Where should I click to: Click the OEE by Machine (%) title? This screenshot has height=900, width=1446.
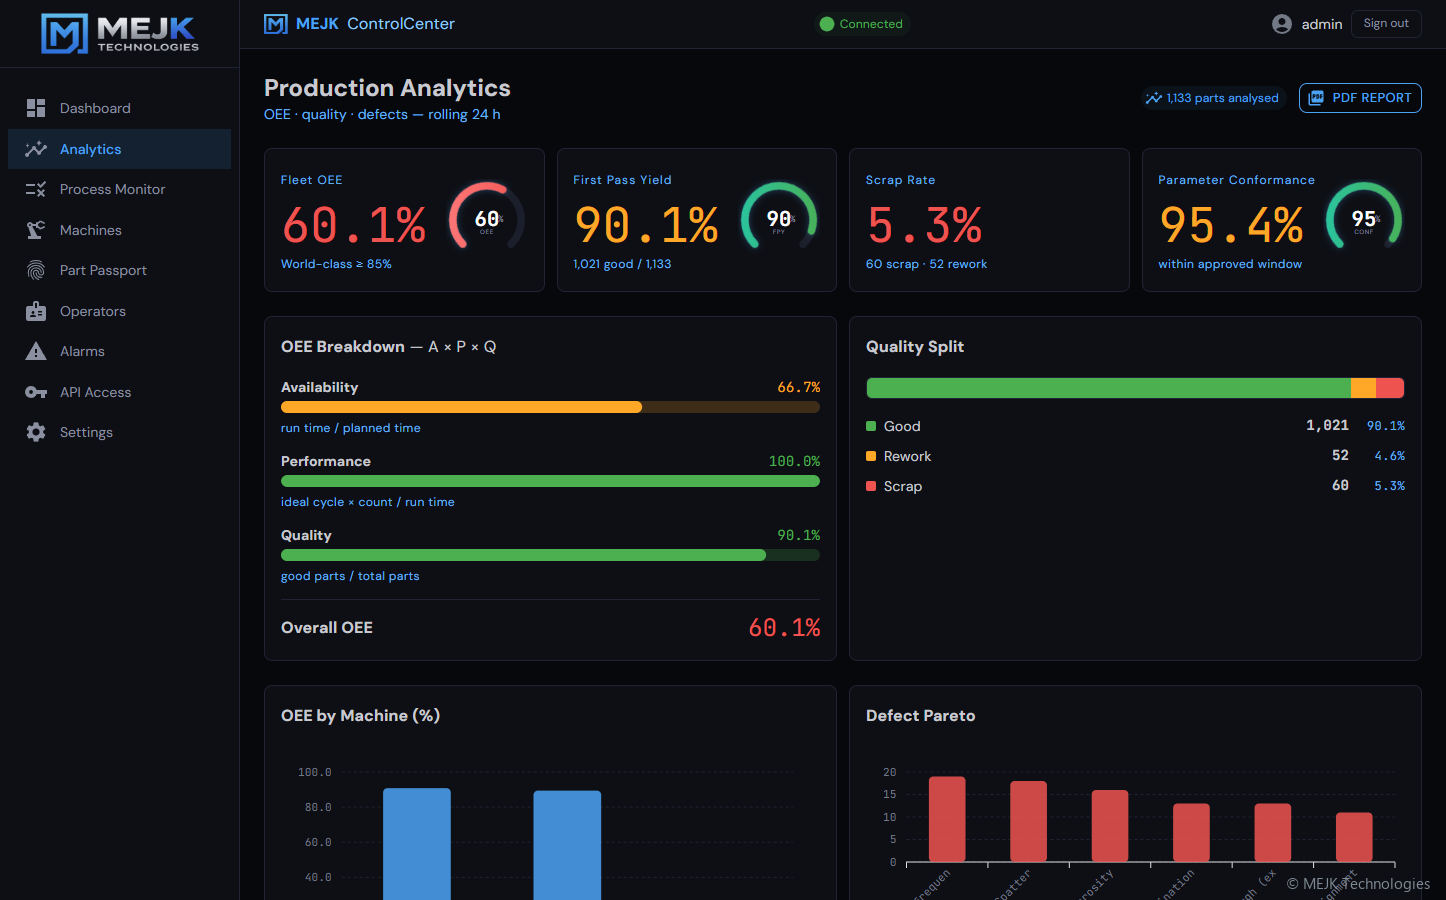coord(360,716)
